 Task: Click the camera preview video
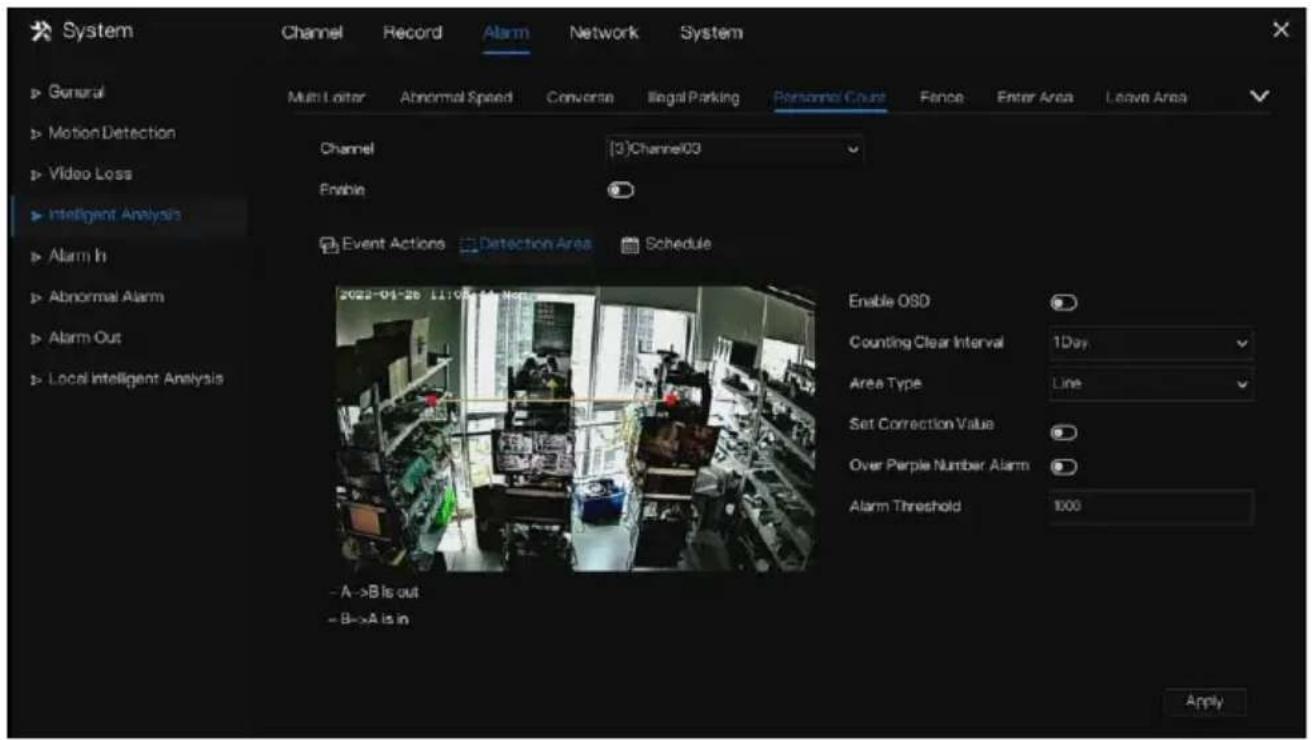pyautogui.click(x=575, y=429)
